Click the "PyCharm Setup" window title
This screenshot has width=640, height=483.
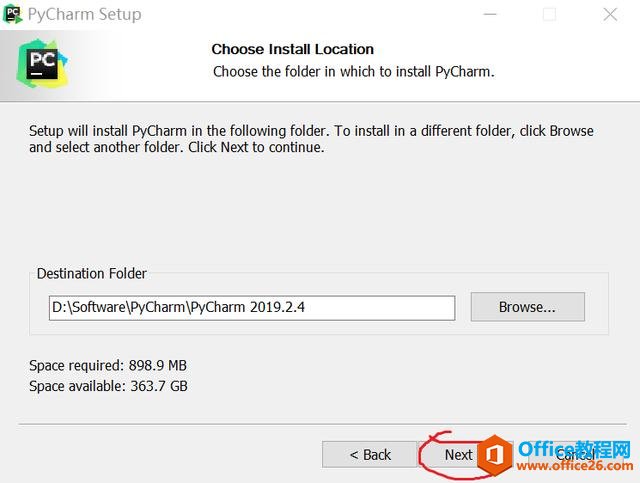pyautogui.click(x=84, y=14)
